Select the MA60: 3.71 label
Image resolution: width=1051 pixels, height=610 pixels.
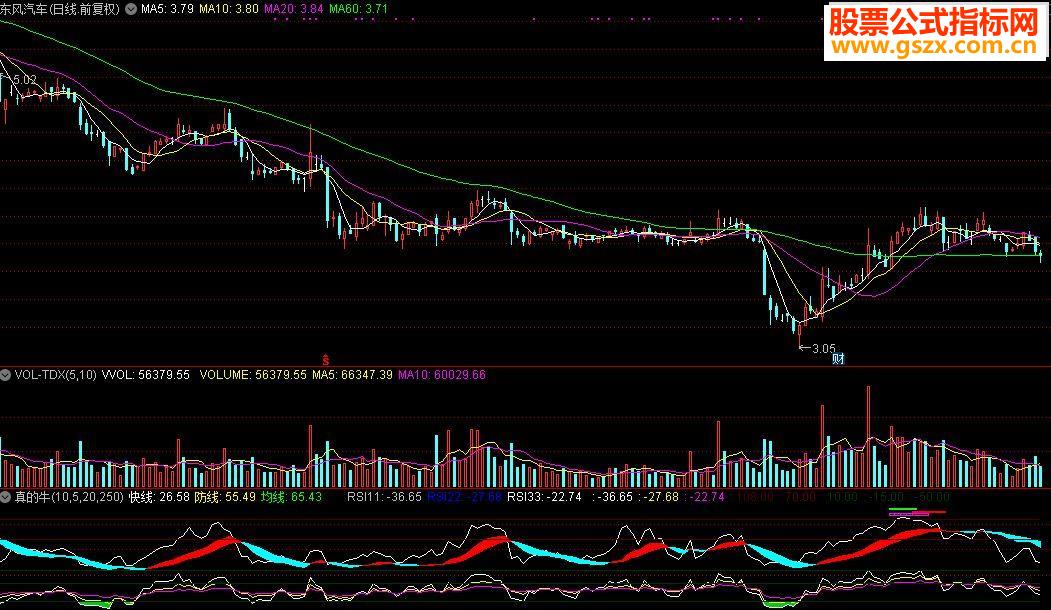coord(358,9)
